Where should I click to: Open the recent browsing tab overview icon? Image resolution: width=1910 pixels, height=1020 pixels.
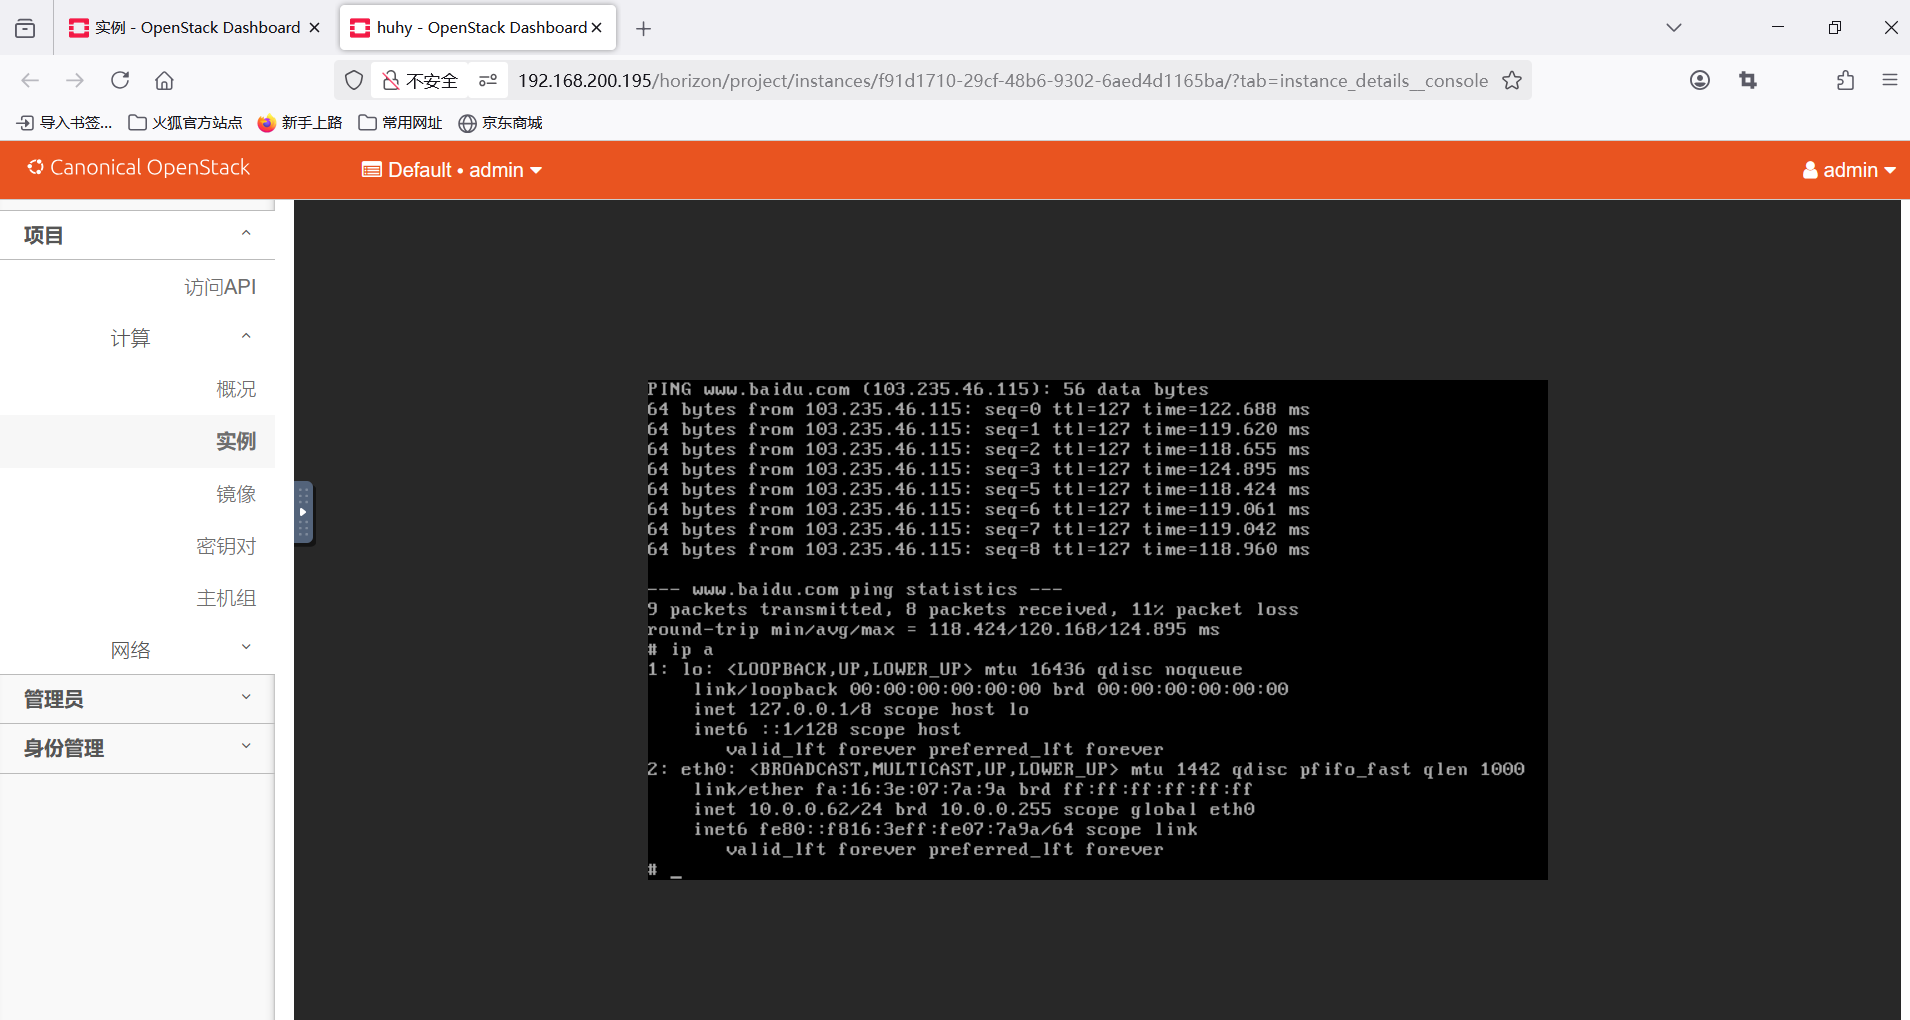[25, 29]
